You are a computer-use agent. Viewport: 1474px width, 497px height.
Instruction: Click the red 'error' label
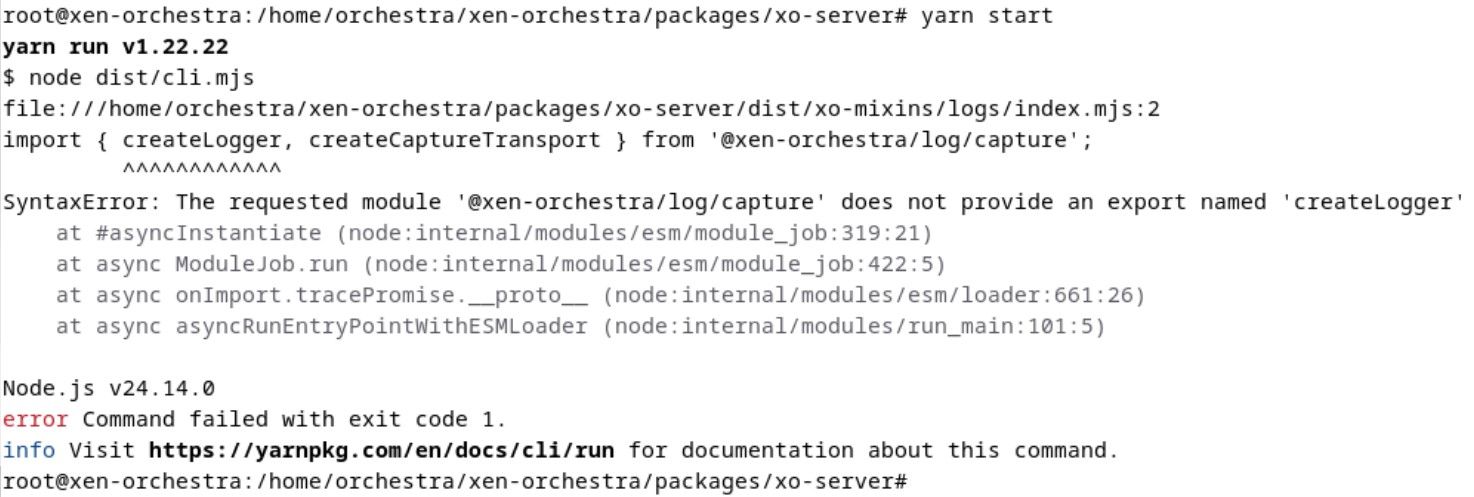36,419
